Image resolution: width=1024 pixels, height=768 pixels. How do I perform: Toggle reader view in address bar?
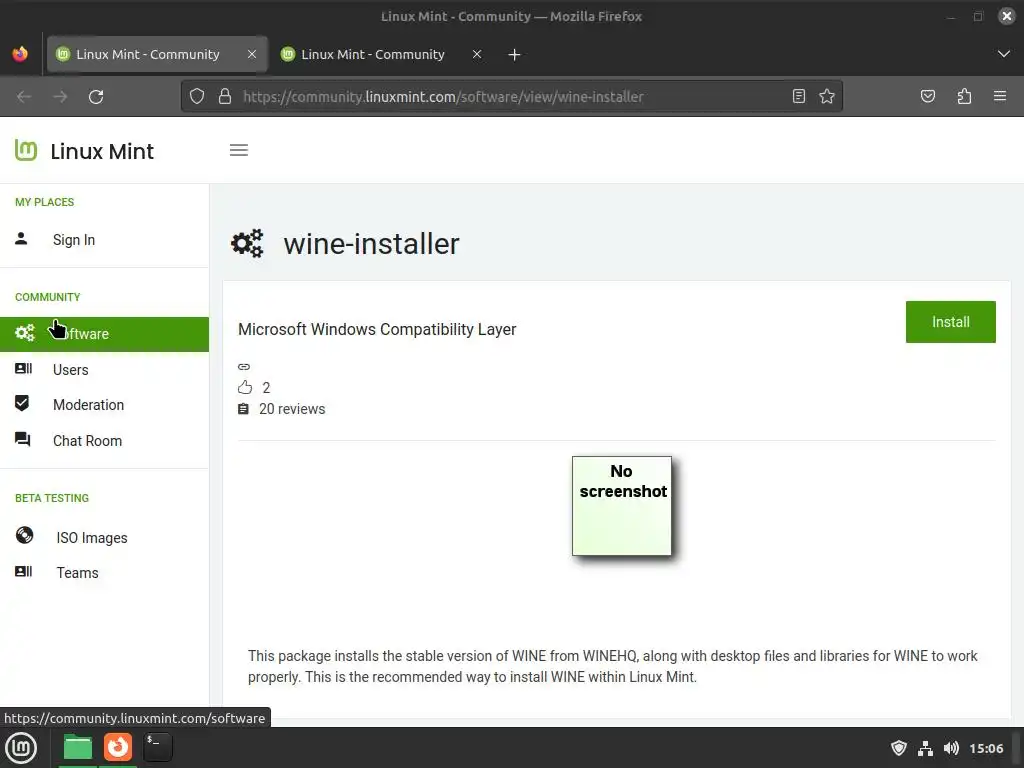tap(798, 97)
